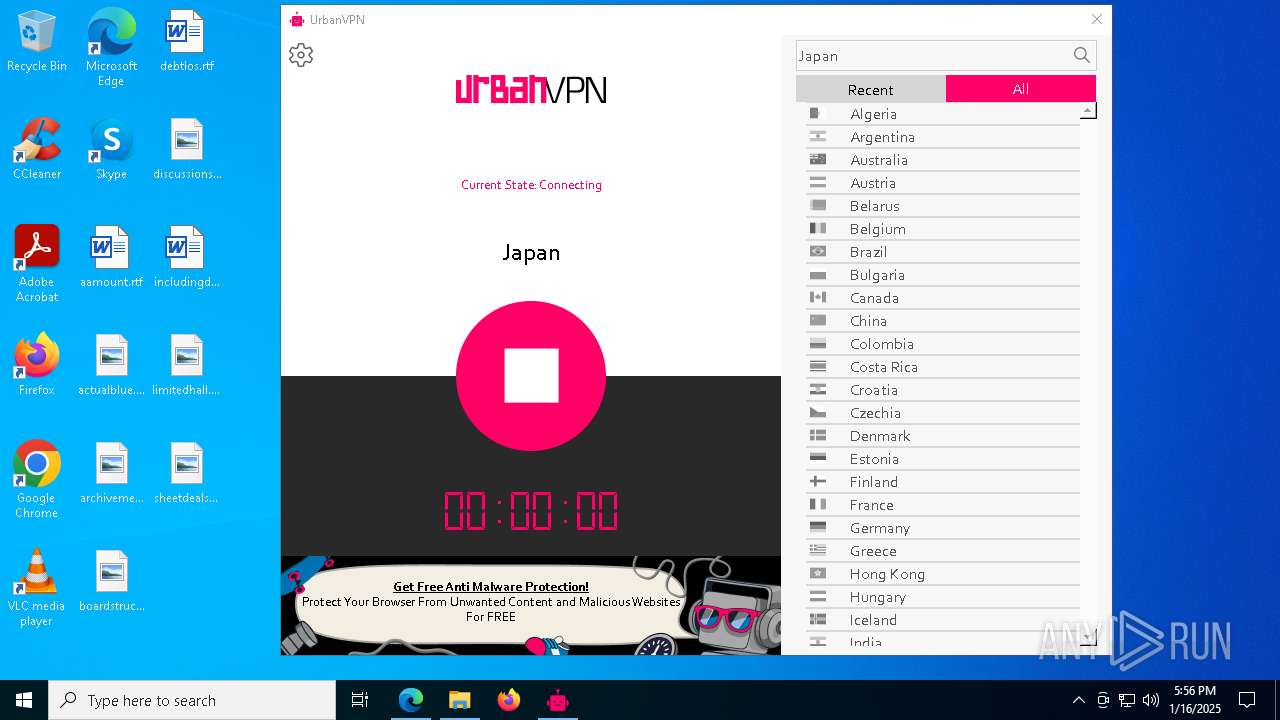Select France in country list

pos(943,505)
